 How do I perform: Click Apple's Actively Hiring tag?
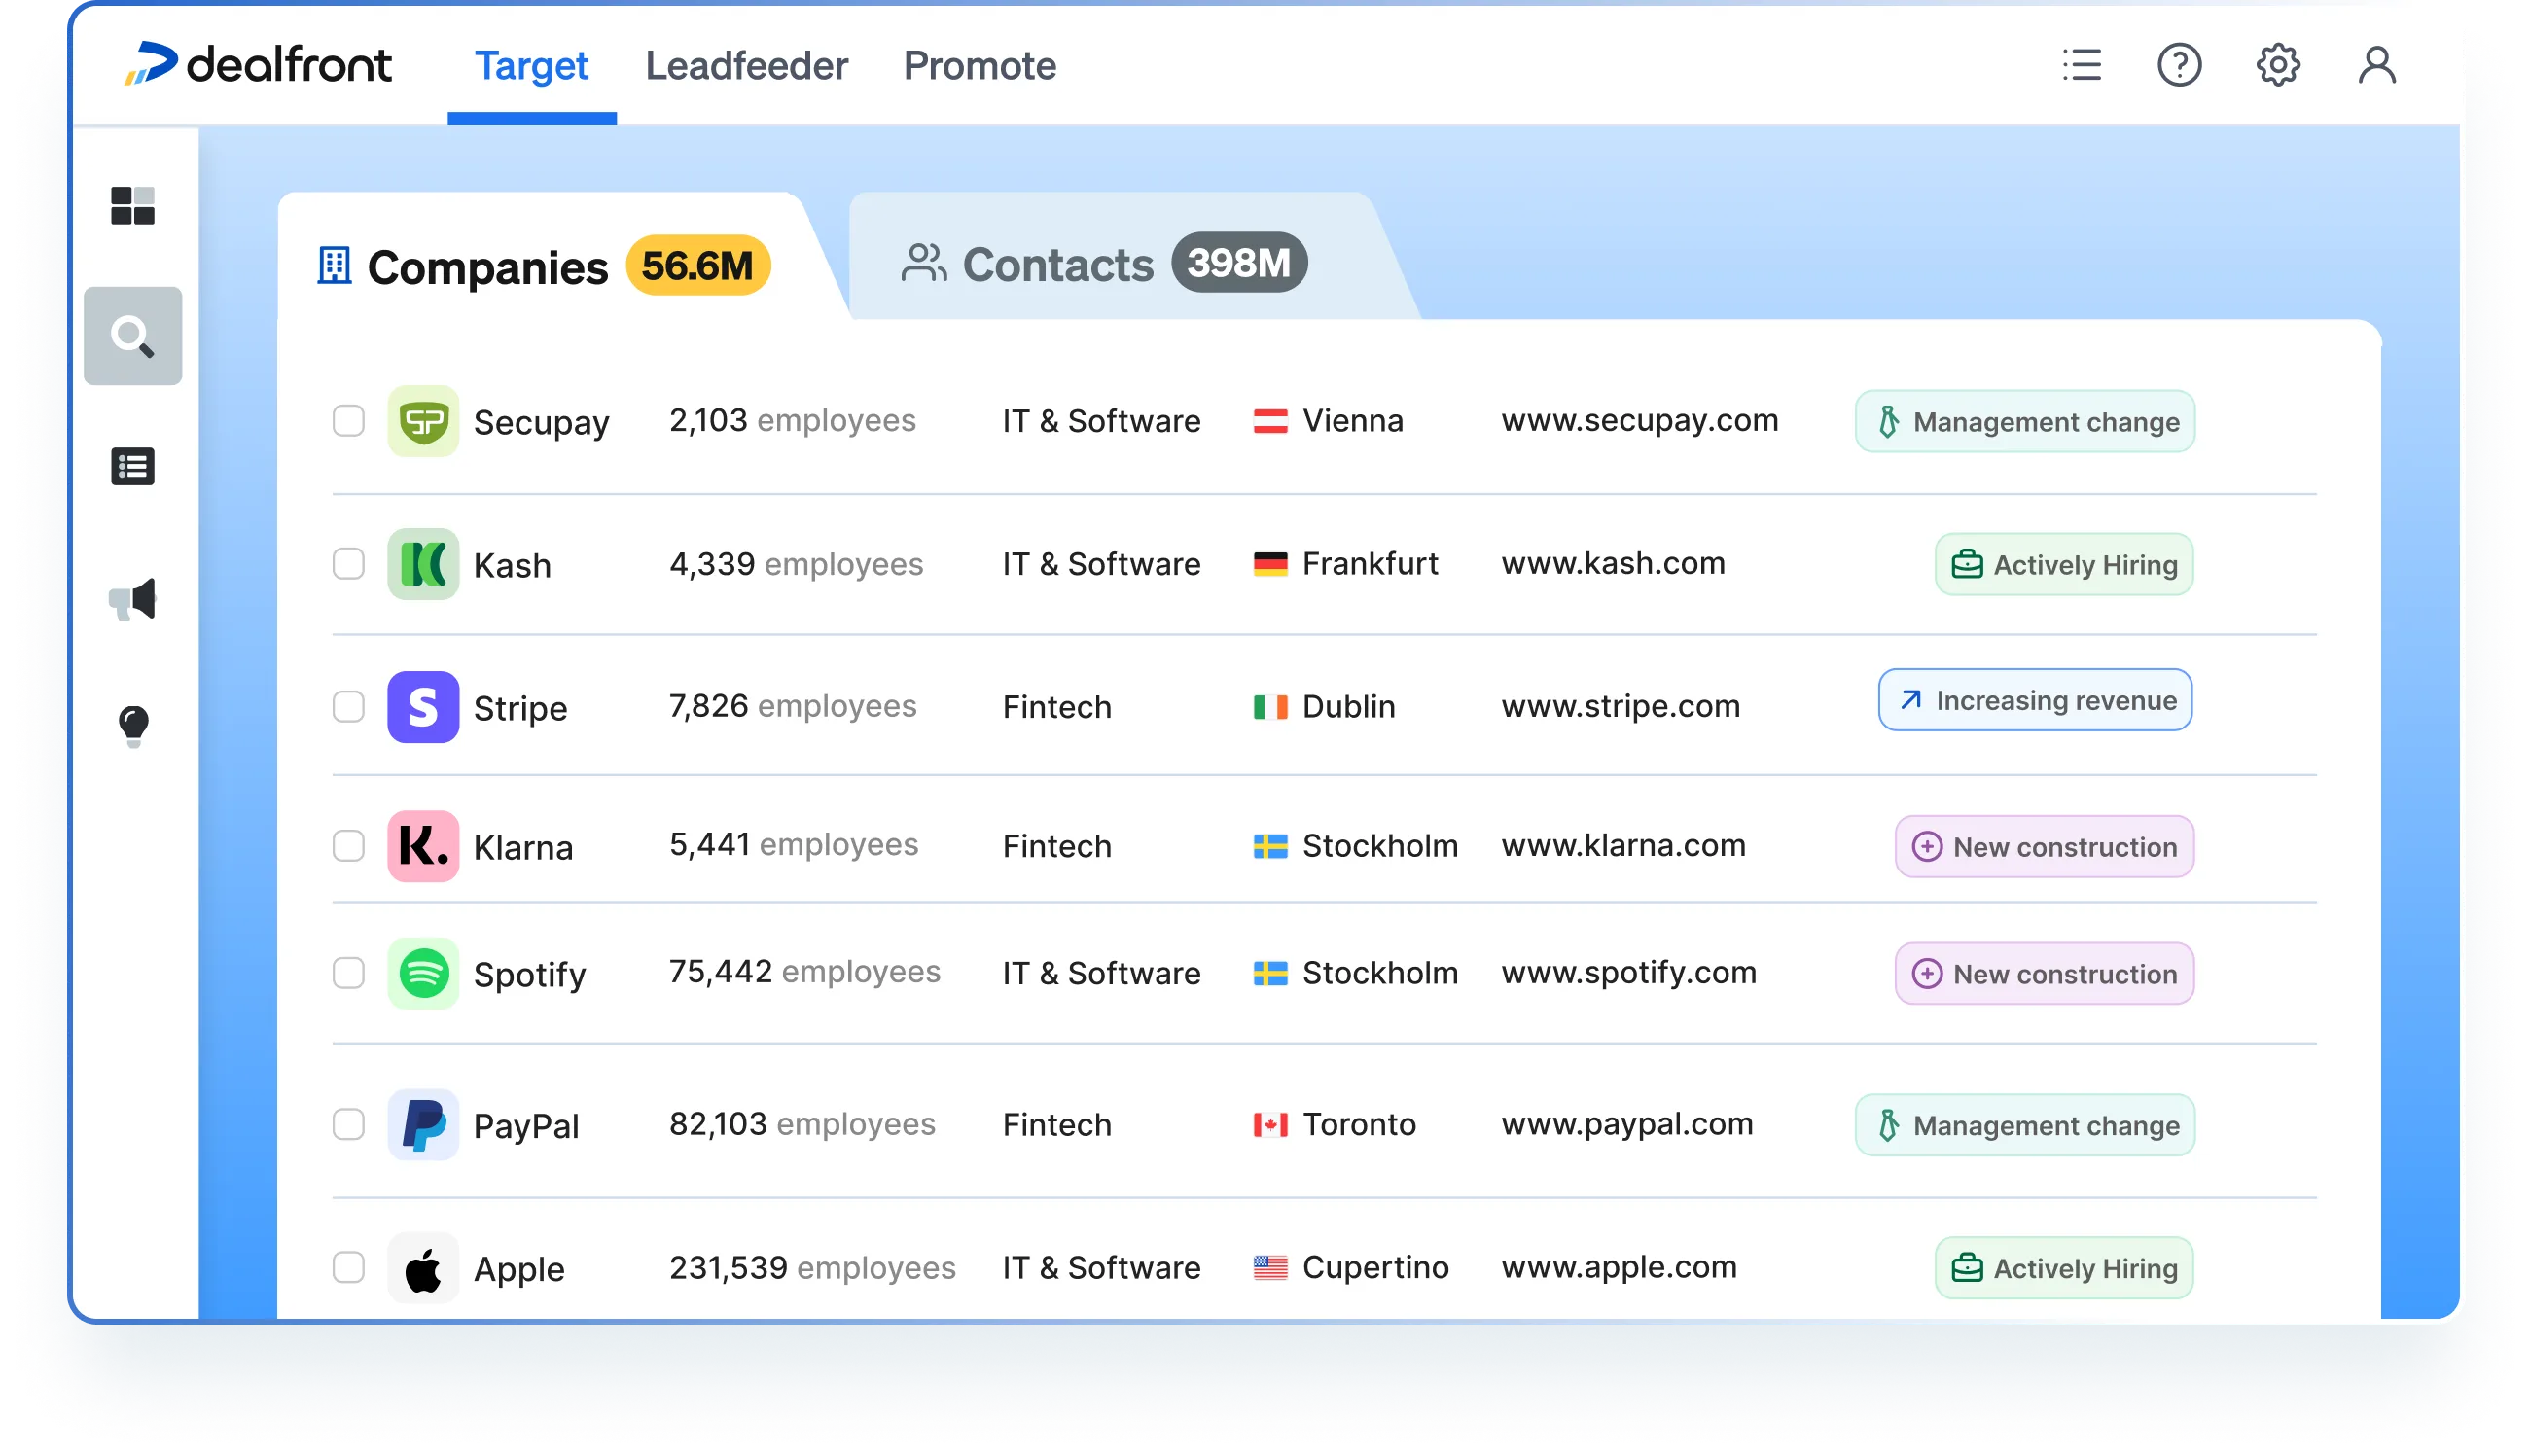(2064, 1268)
